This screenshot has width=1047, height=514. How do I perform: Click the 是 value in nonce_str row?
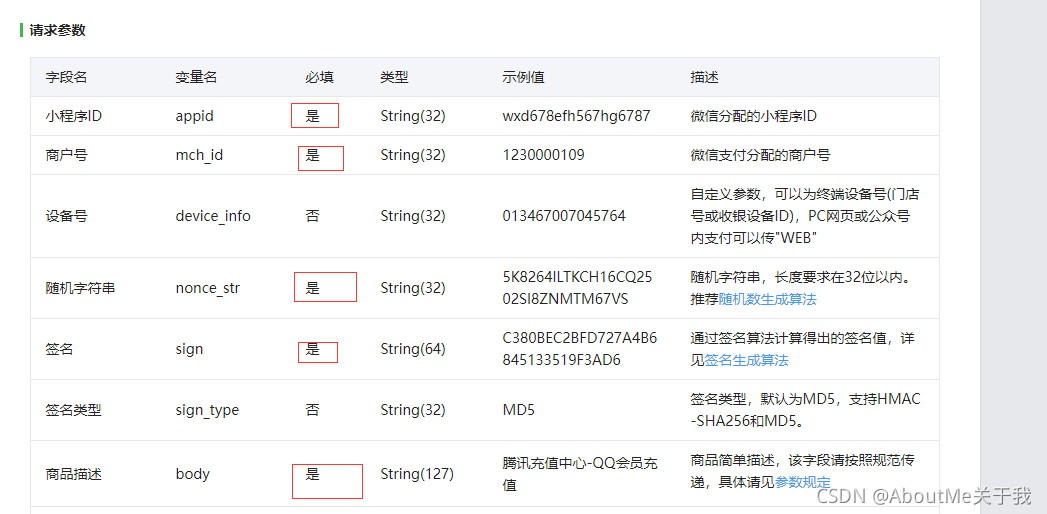312,288
